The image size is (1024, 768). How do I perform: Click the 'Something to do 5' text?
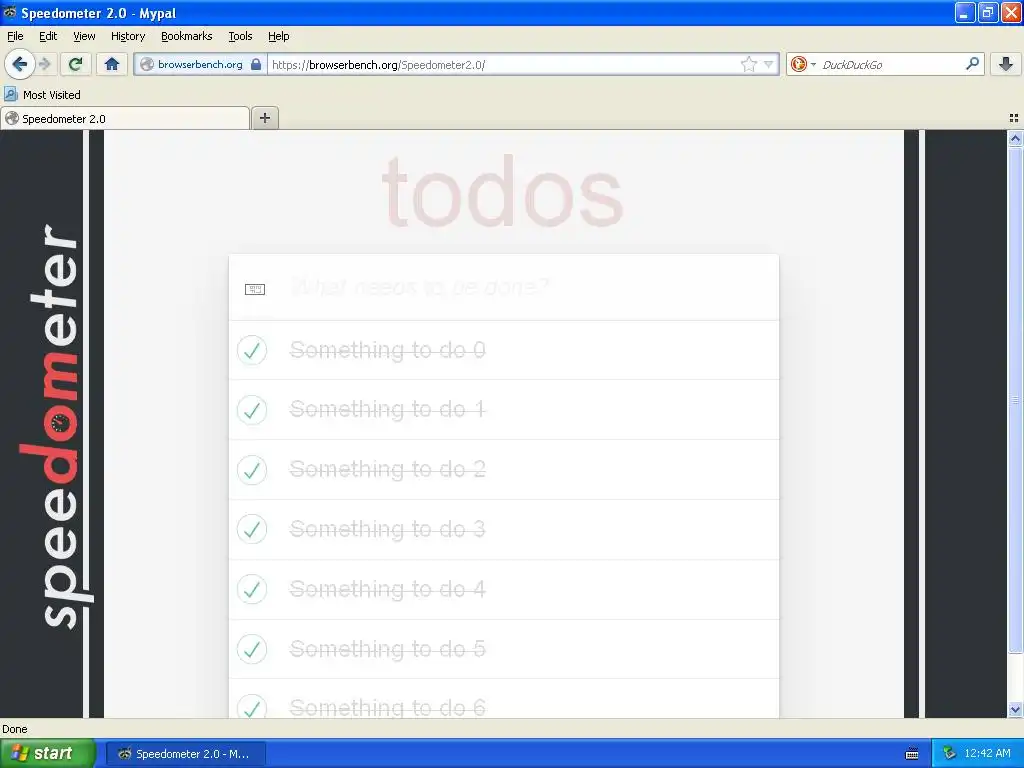click(x=387, y=649)
